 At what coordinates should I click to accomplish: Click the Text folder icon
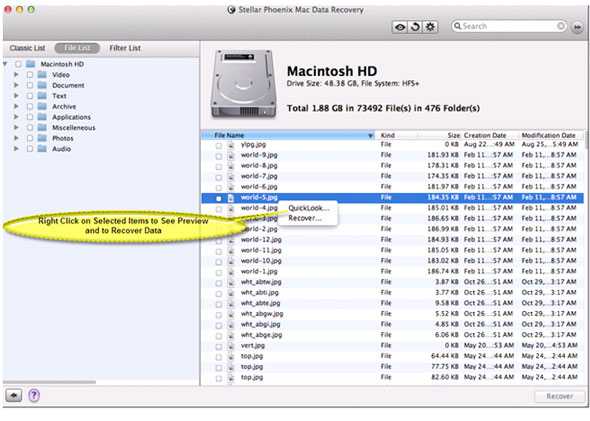(x=43, y=96)
